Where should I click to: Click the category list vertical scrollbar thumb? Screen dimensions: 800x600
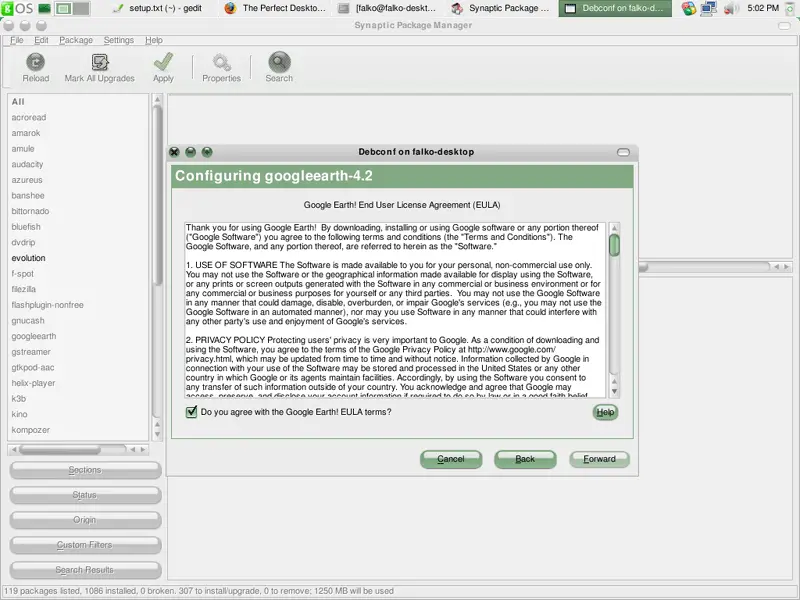(158, 194)
